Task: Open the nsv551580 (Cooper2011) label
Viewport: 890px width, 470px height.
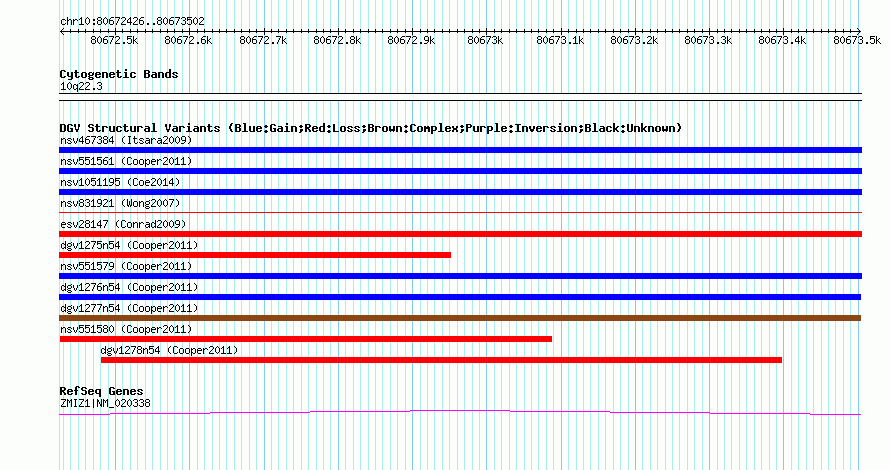Action: [x=126, y=329]
